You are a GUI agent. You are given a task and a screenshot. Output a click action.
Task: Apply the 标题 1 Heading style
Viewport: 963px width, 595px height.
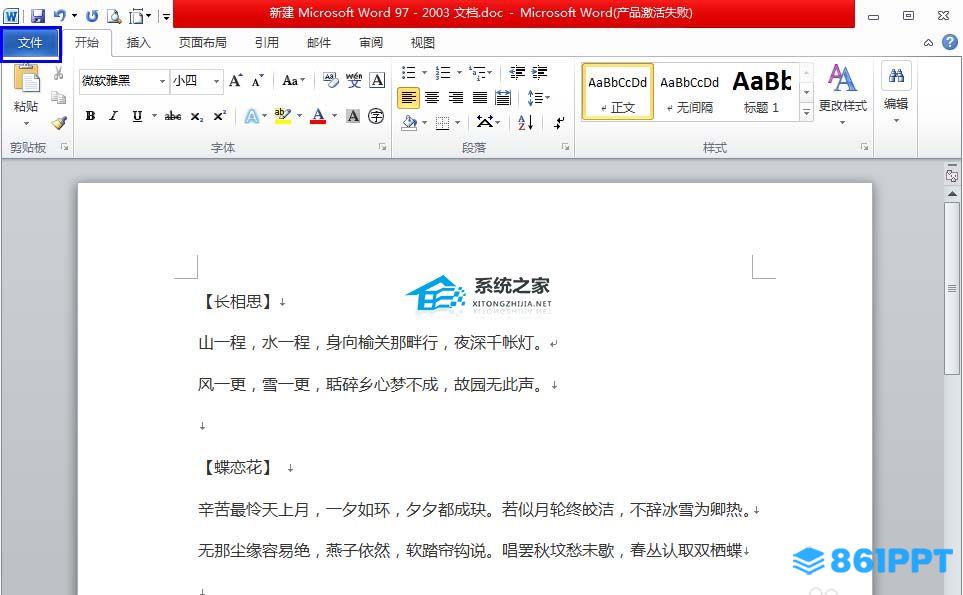(762, 91)
